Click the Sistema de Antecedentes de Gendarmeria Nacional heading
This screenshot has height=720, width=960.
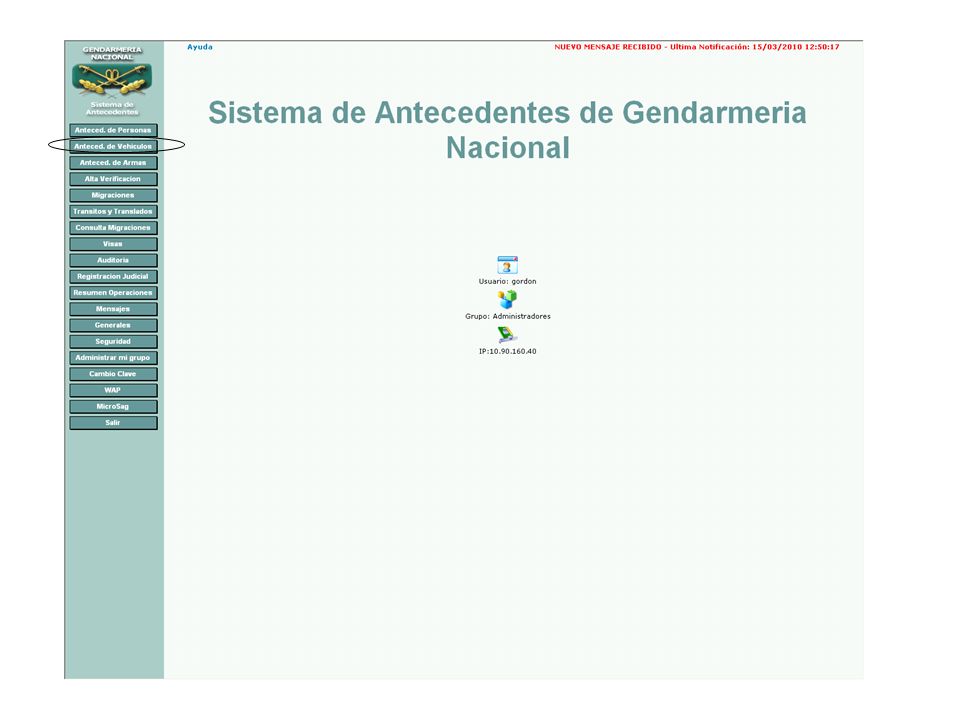pos(508,130)
